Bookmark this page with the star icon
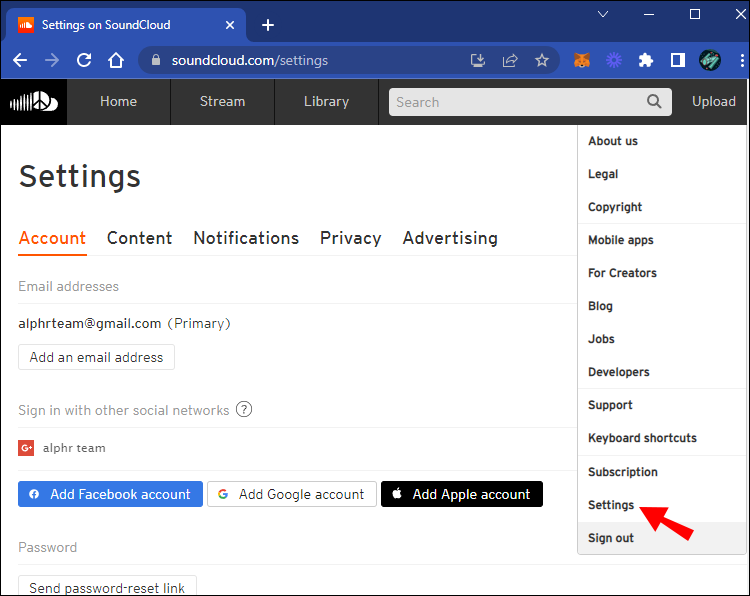 point(542,60)
